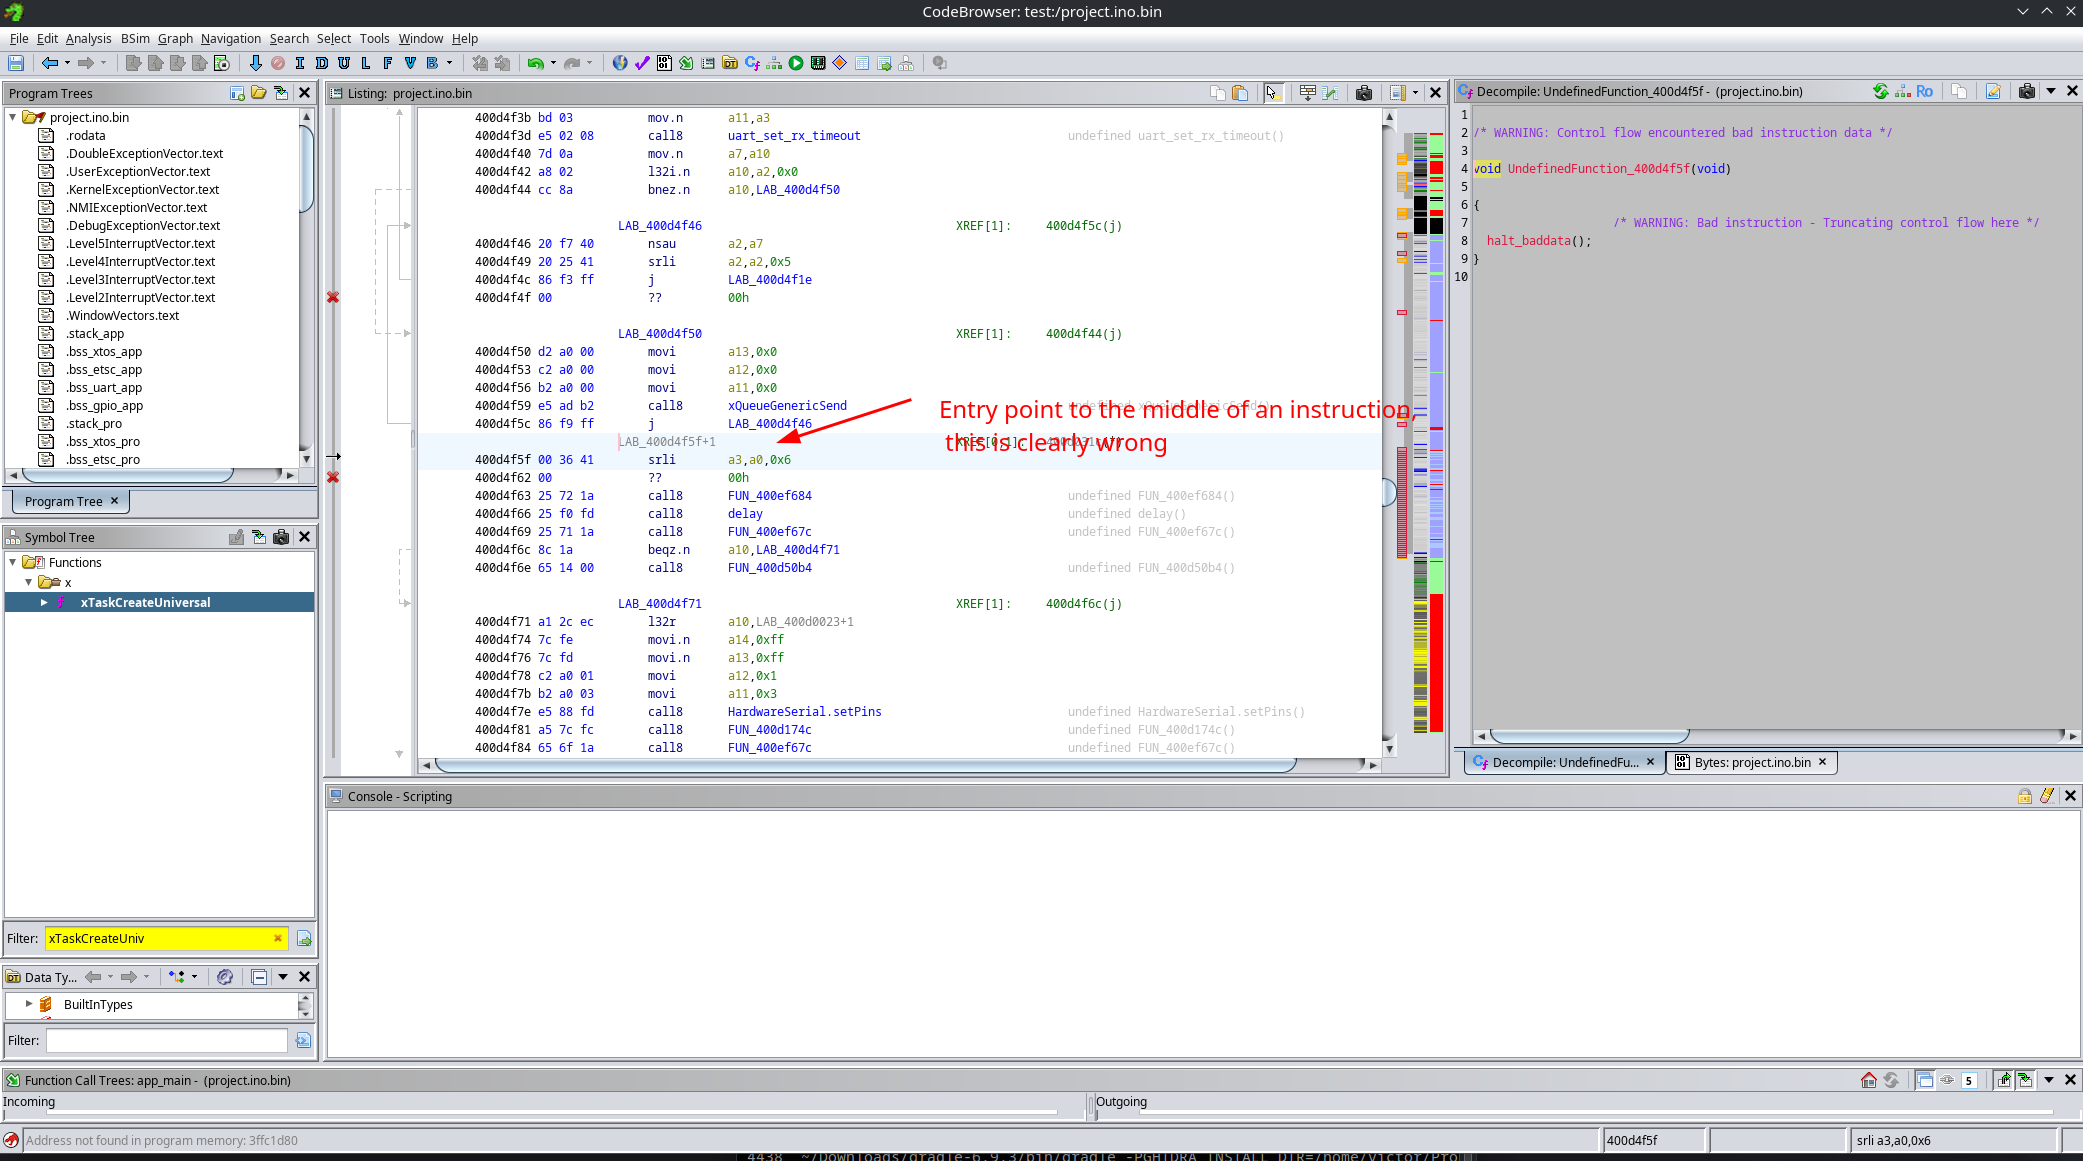Clear the xTaskCreateUniv filter with the red X
The image size is (2083, 1161).
[278, 938]
